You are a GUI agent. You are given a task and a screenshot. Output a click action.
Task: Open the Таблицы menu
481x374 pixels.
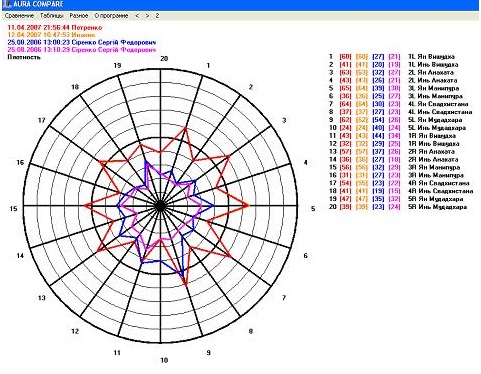tap(52, 16)
